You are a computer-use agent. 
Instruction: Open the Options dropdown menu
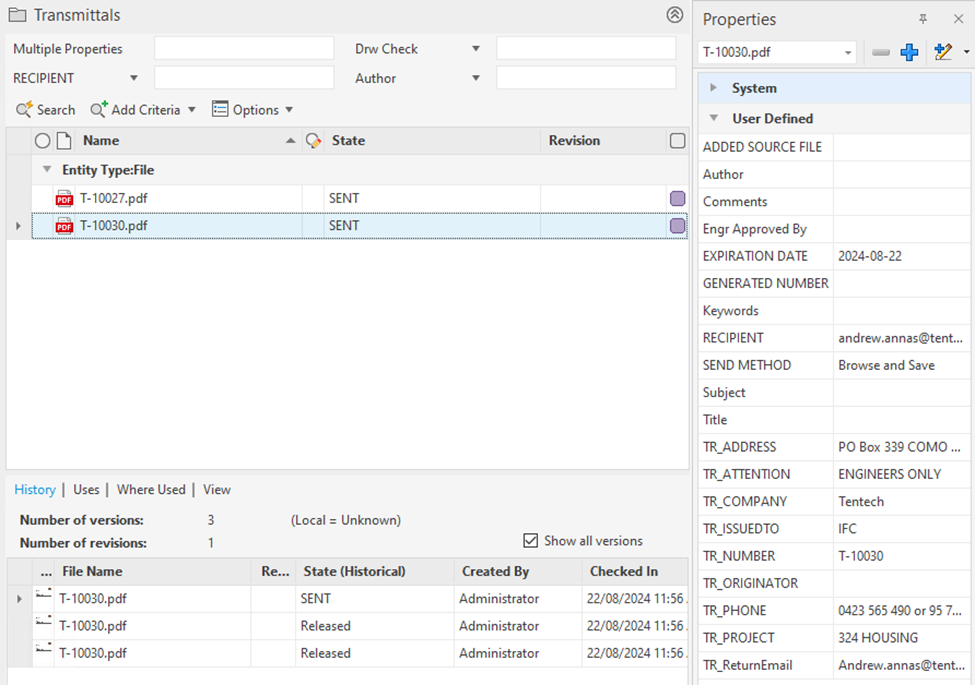tap(253, 110)
